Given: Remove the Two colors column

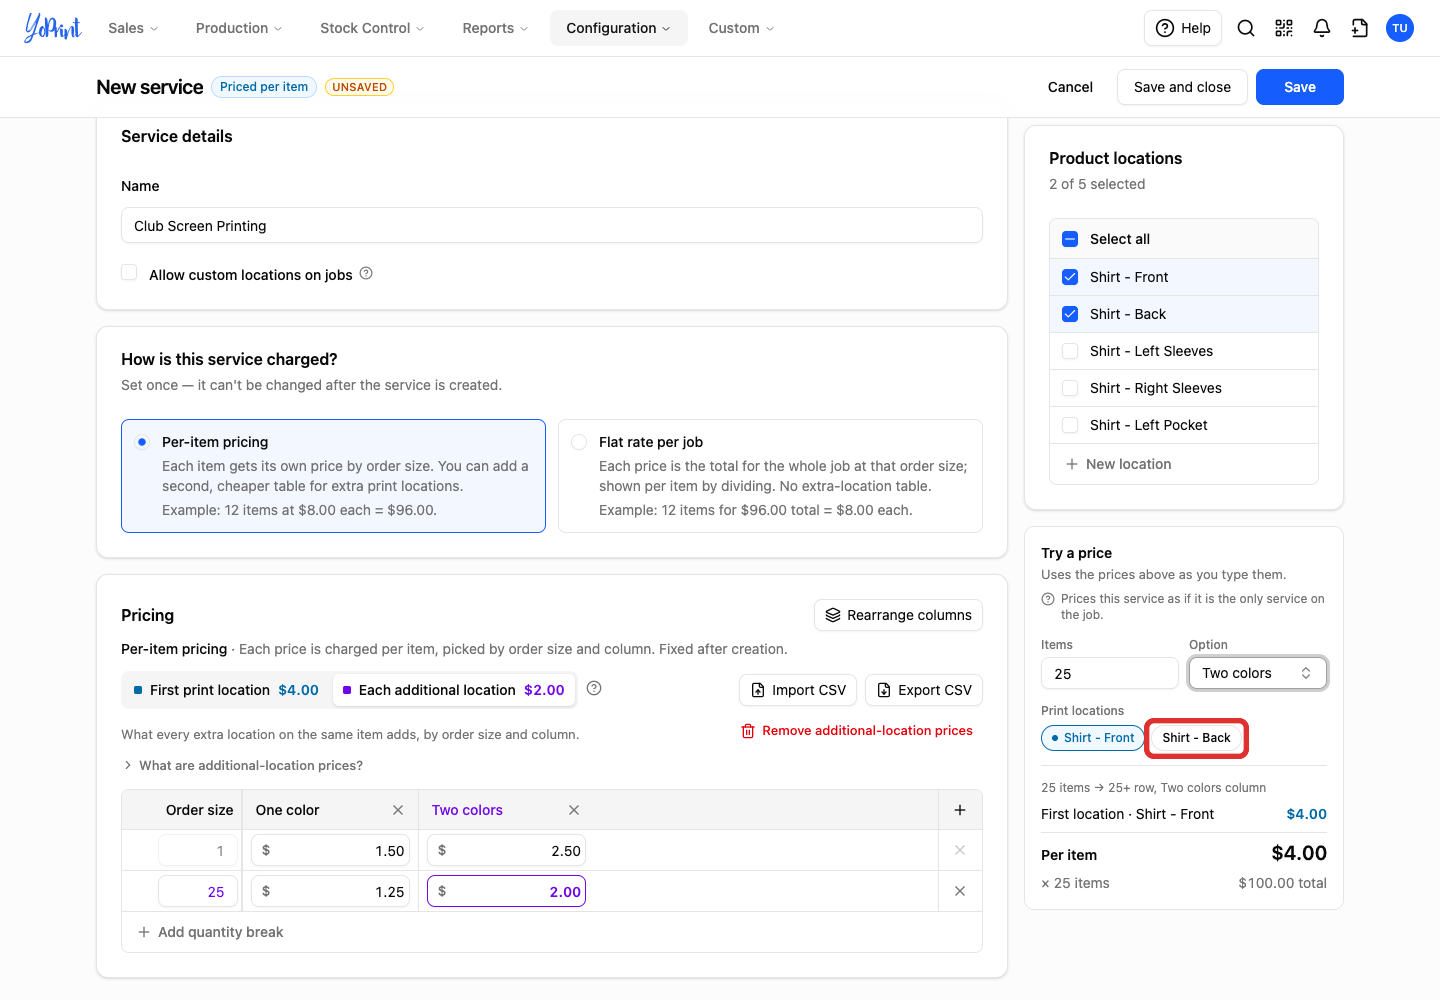Looking at the screenshot, I should click(x=574, y=810).
